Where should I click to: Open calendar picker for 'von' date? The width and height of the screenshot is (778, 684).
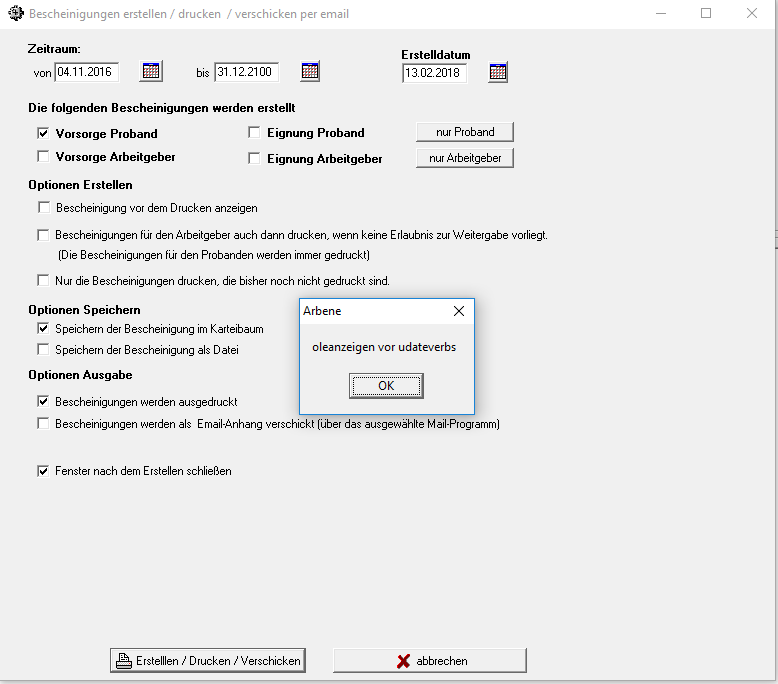(151, 71)
